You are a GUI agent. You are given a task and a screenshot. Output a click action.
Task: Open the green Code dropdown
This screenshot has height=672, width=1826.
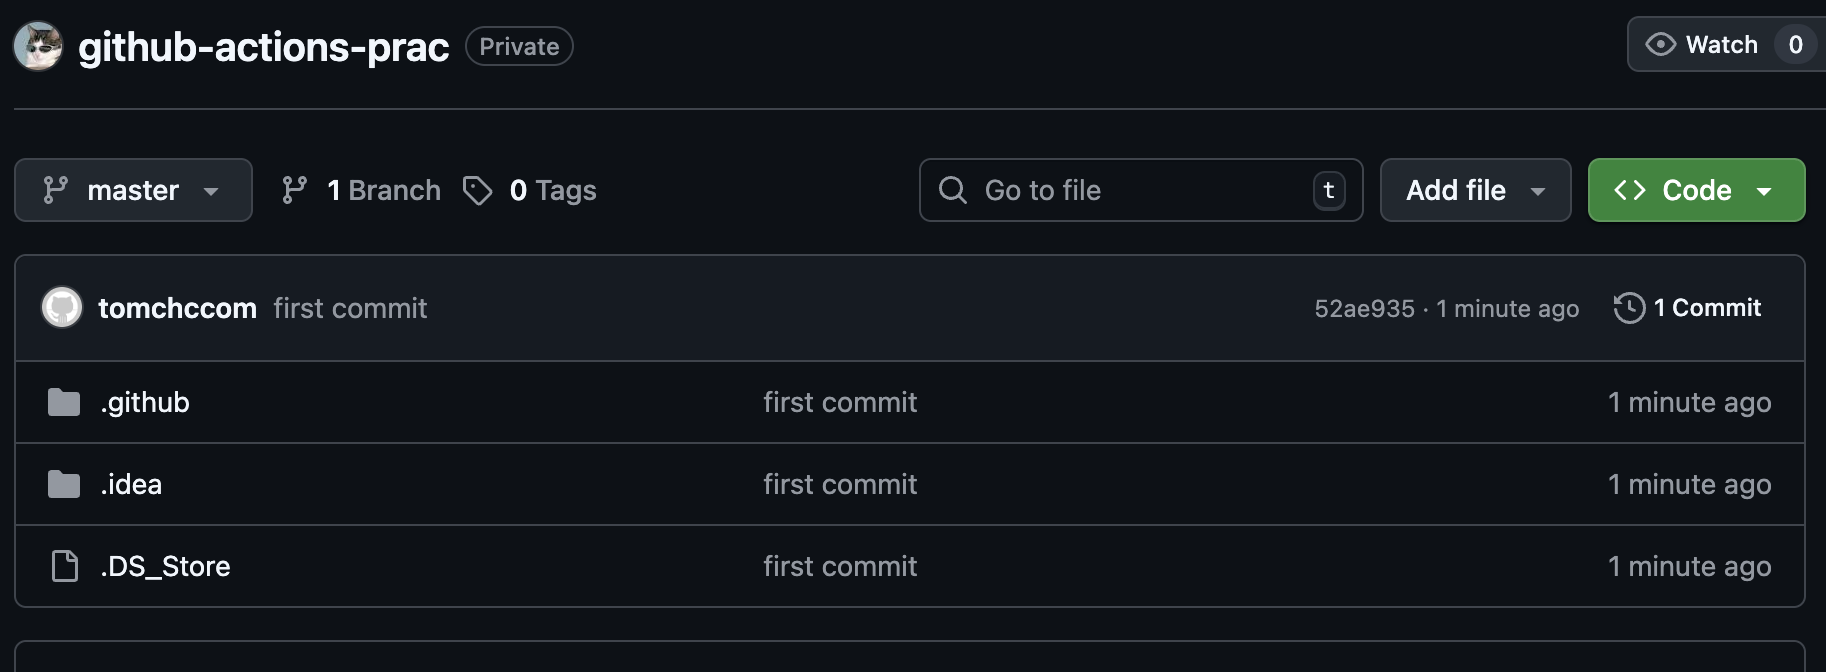(1696, 190)
